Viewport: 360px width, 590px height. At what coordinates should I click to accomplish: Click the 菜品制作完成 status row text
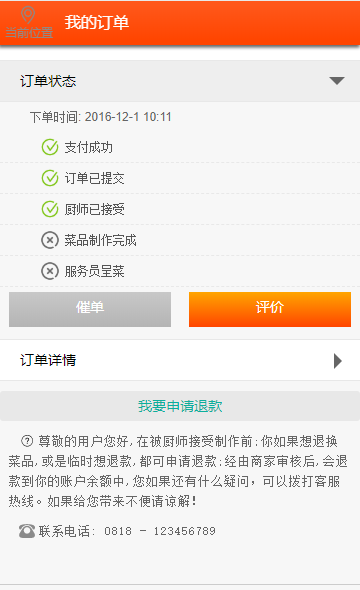coord(100,240)
